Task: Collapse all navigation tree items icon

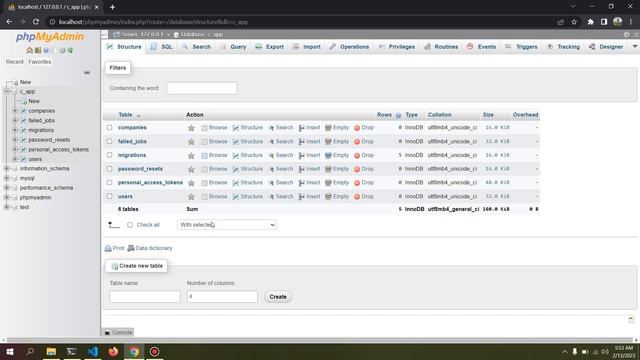Action: click(x=87, y=73)
